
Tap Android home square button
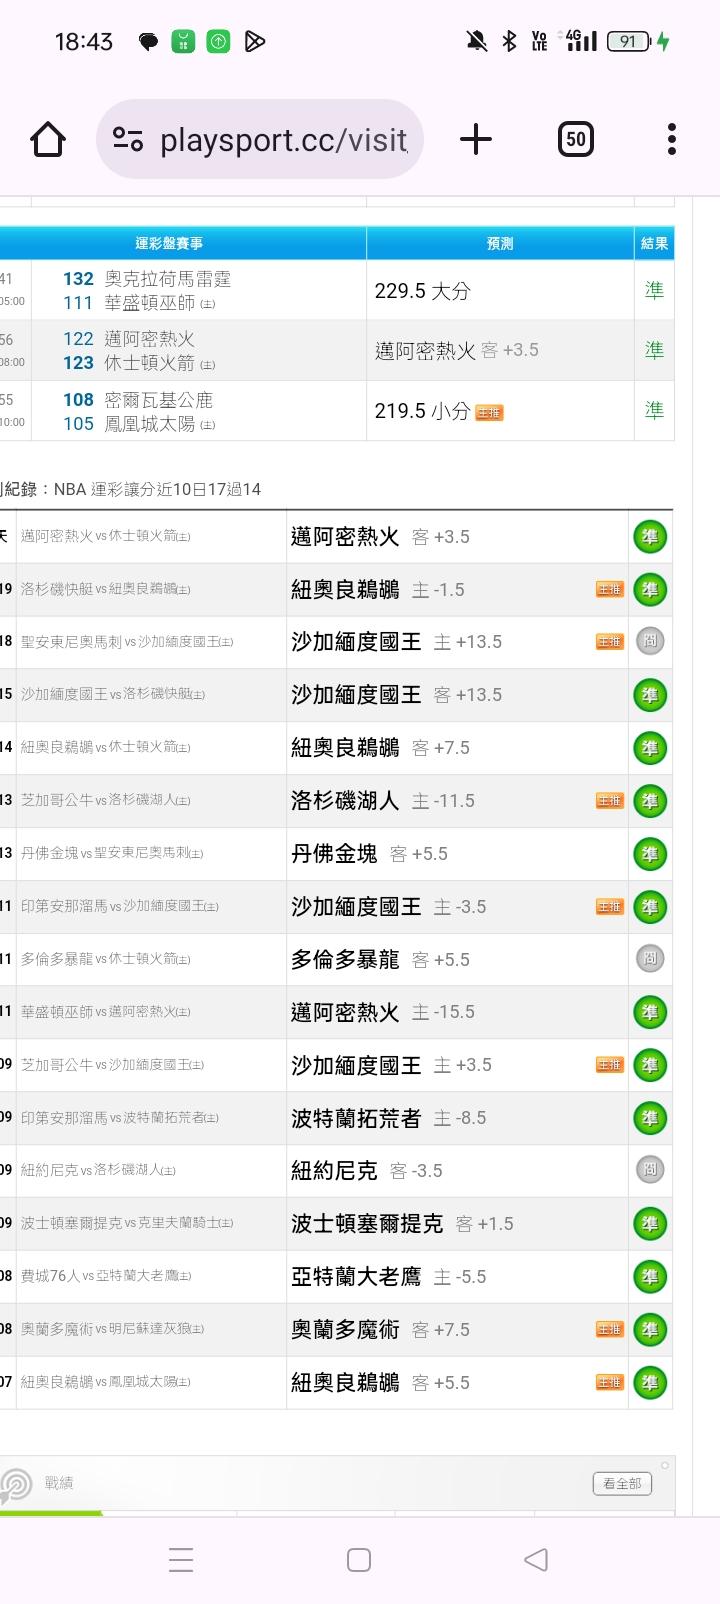(359, 1560)
